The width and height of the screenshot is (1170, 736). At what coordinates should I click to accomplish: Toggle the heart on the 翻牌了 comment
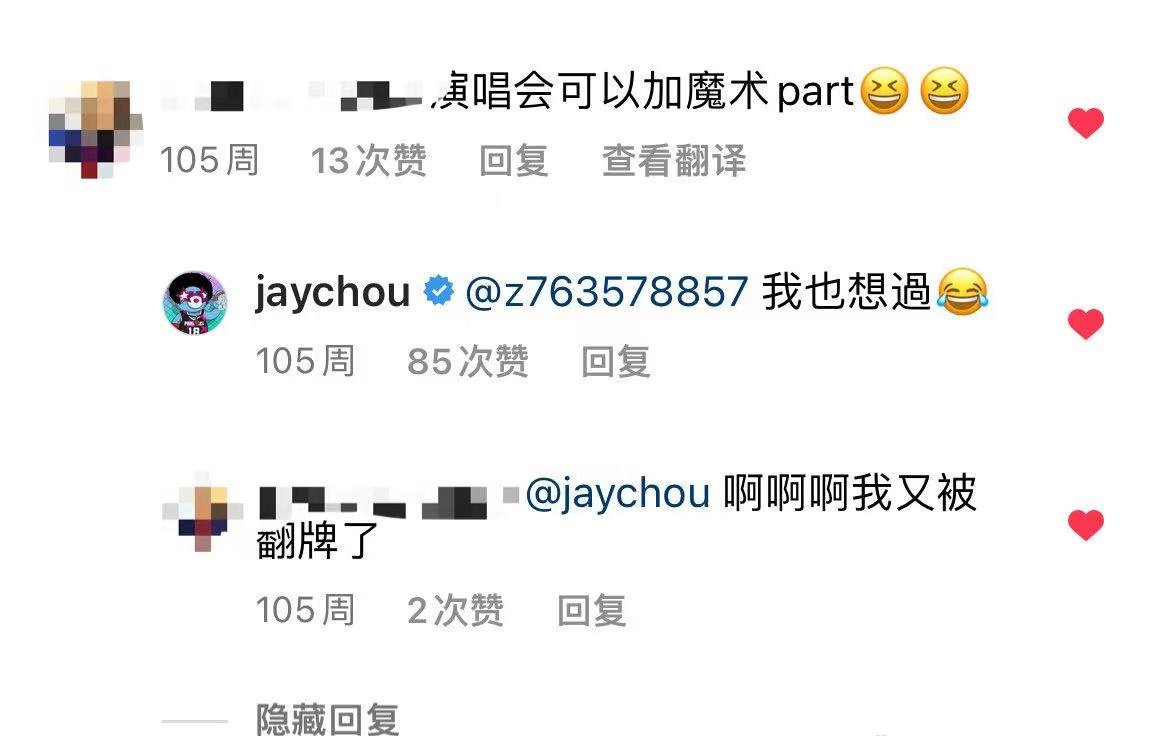coord(1086,524)
